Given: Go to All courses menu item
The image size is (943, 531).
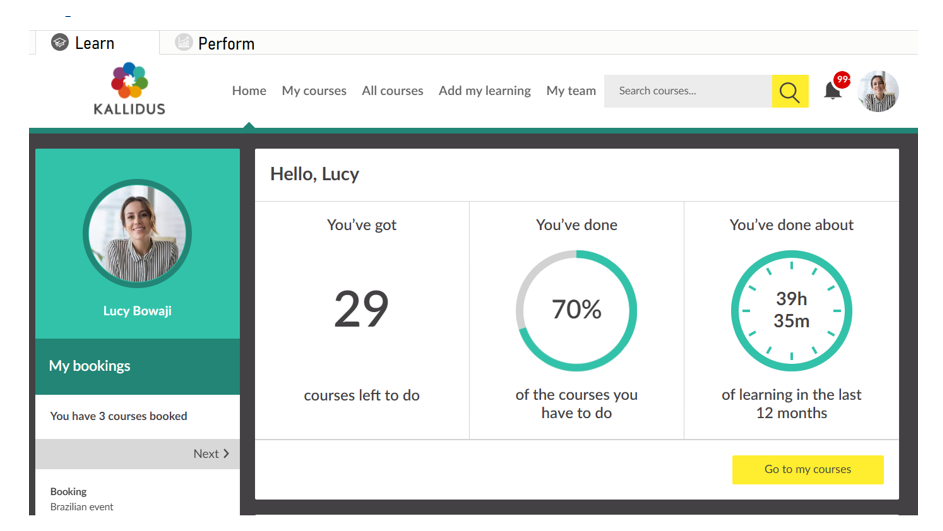Looking at the screenshot, I should pyautogui.click(x=392, y=91).
